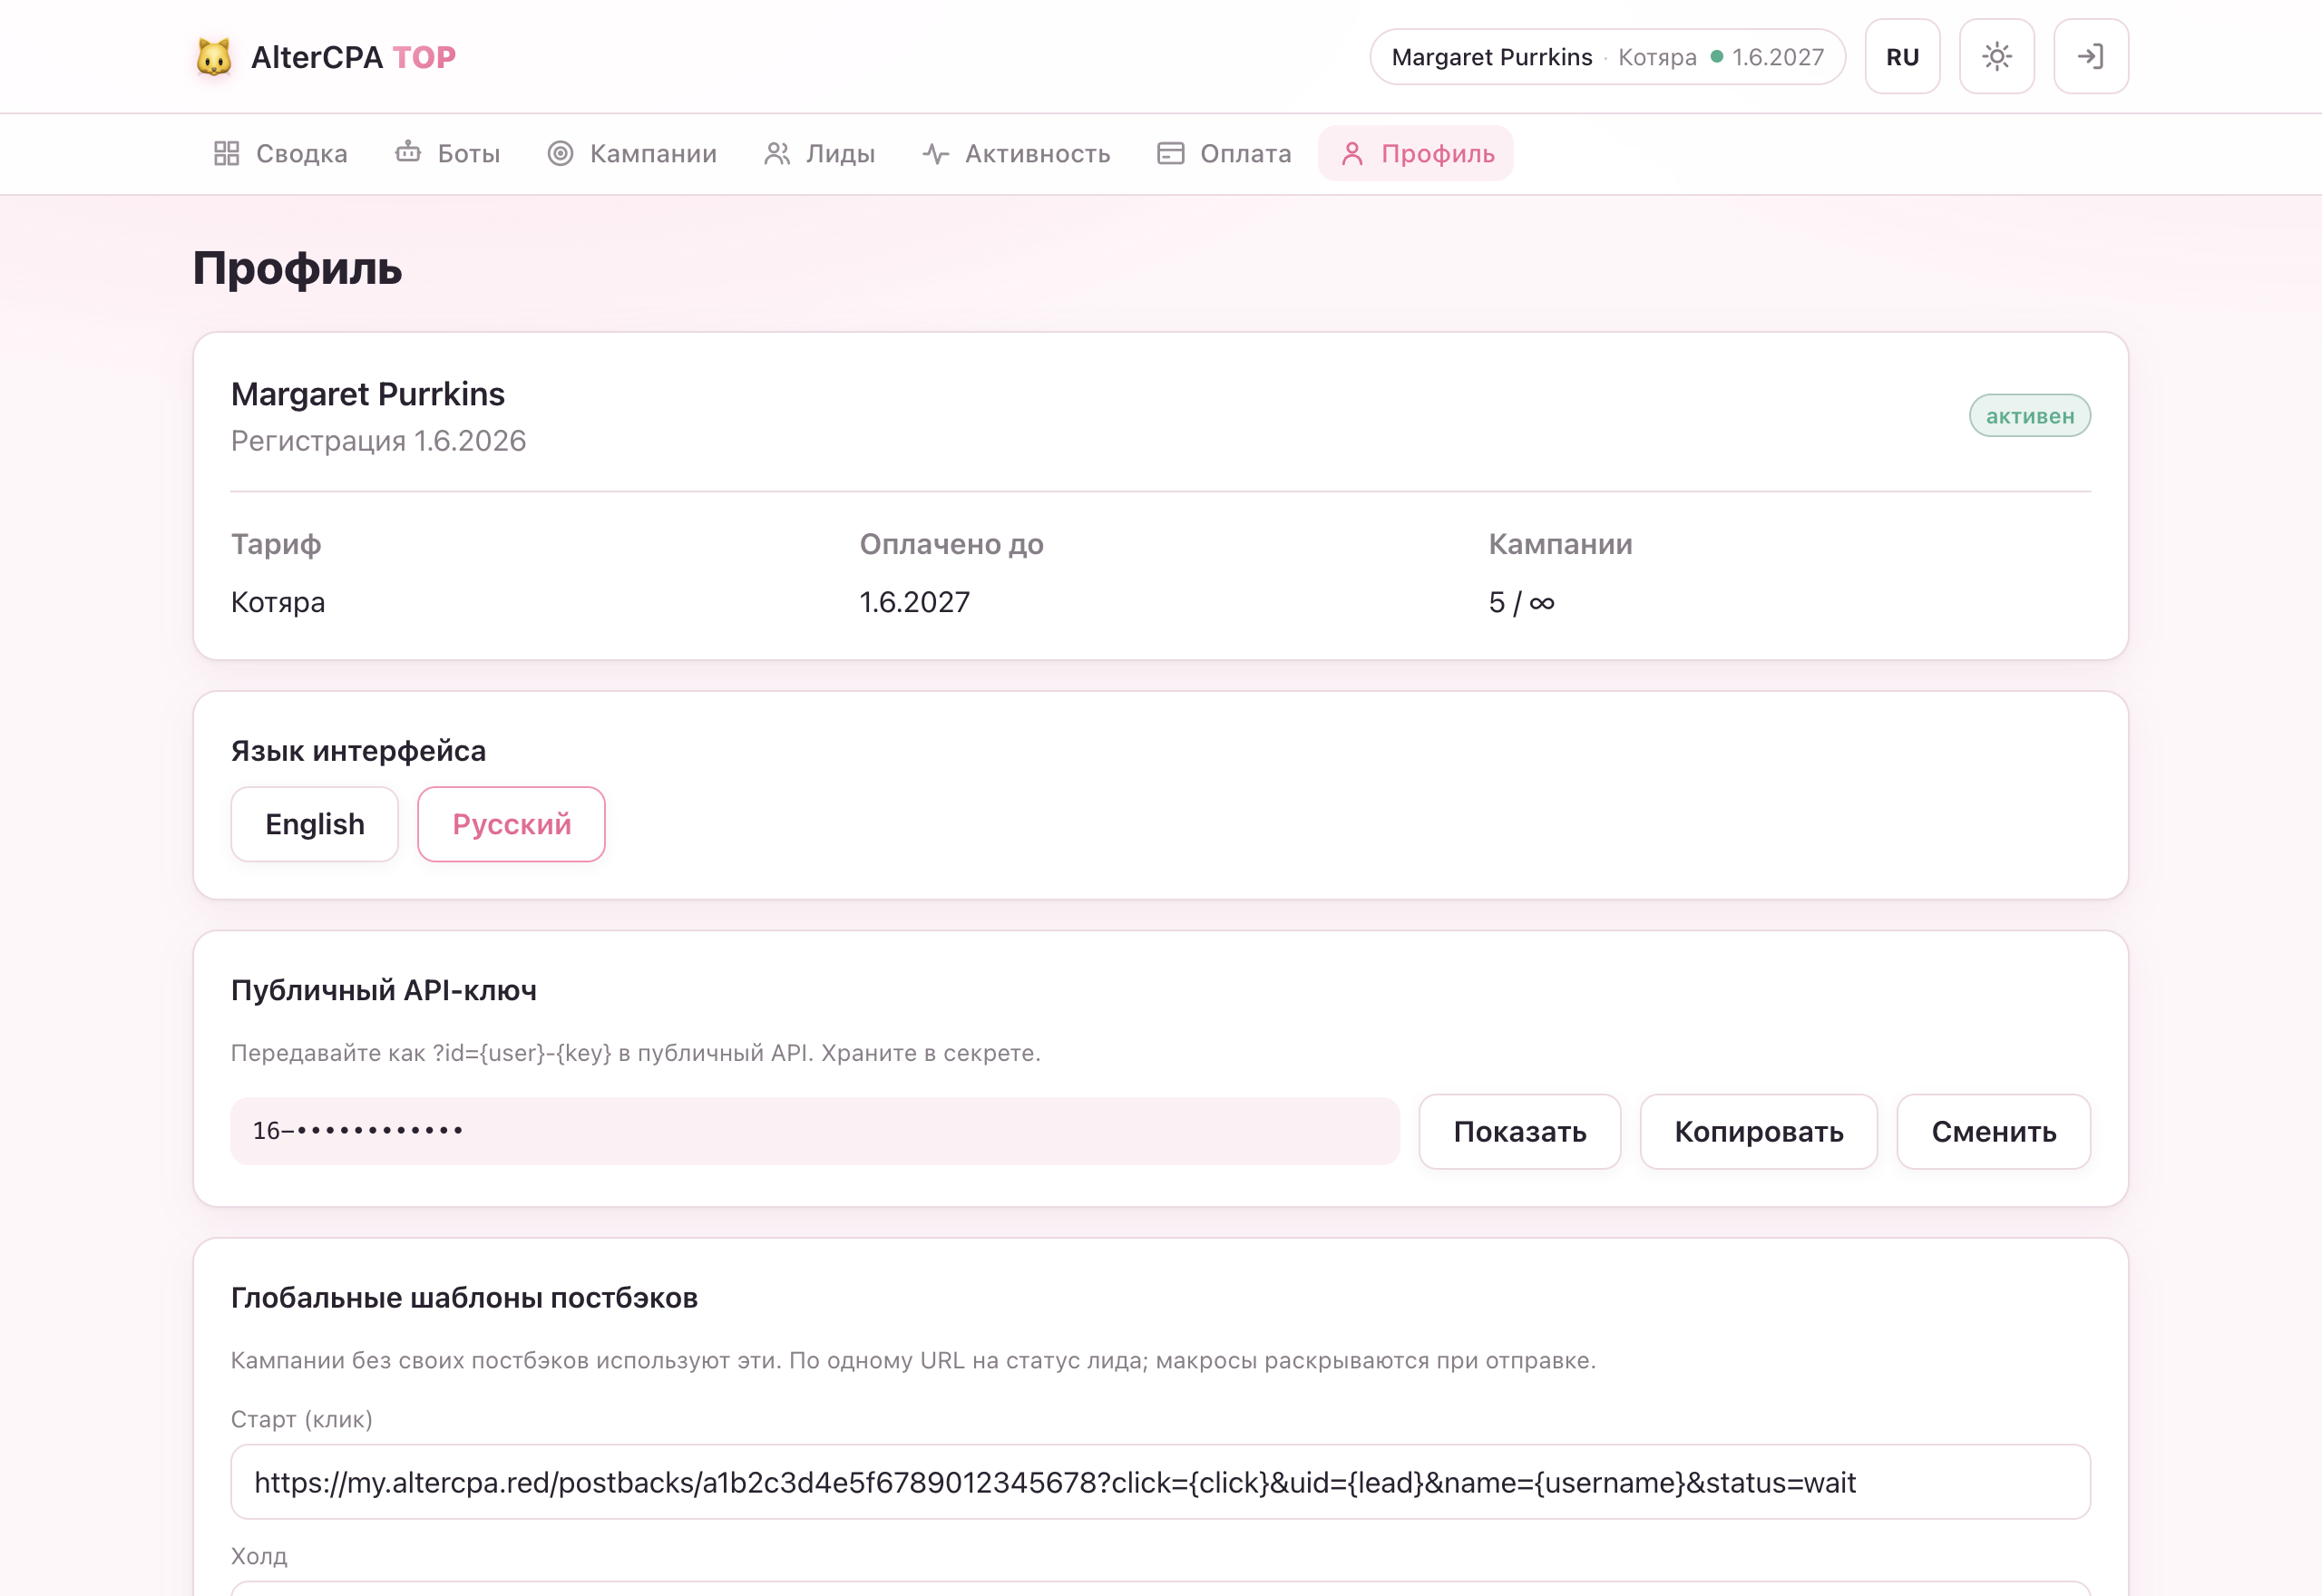Screen dimensions: 2322x1596
Task: Click the AlterCPA cat logo icon
Action: (213, 57)
